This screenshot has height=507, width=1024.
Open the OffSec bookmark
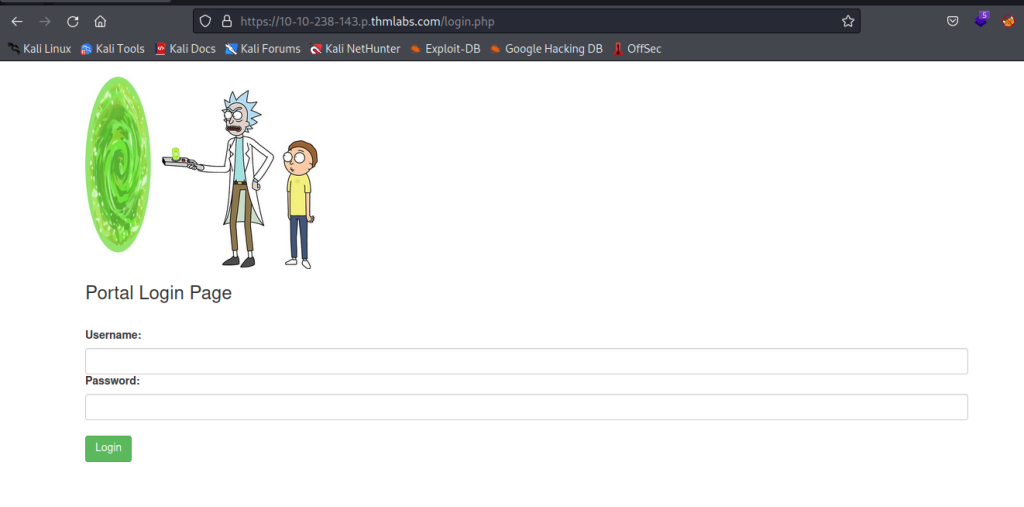[x=637, y=49]
